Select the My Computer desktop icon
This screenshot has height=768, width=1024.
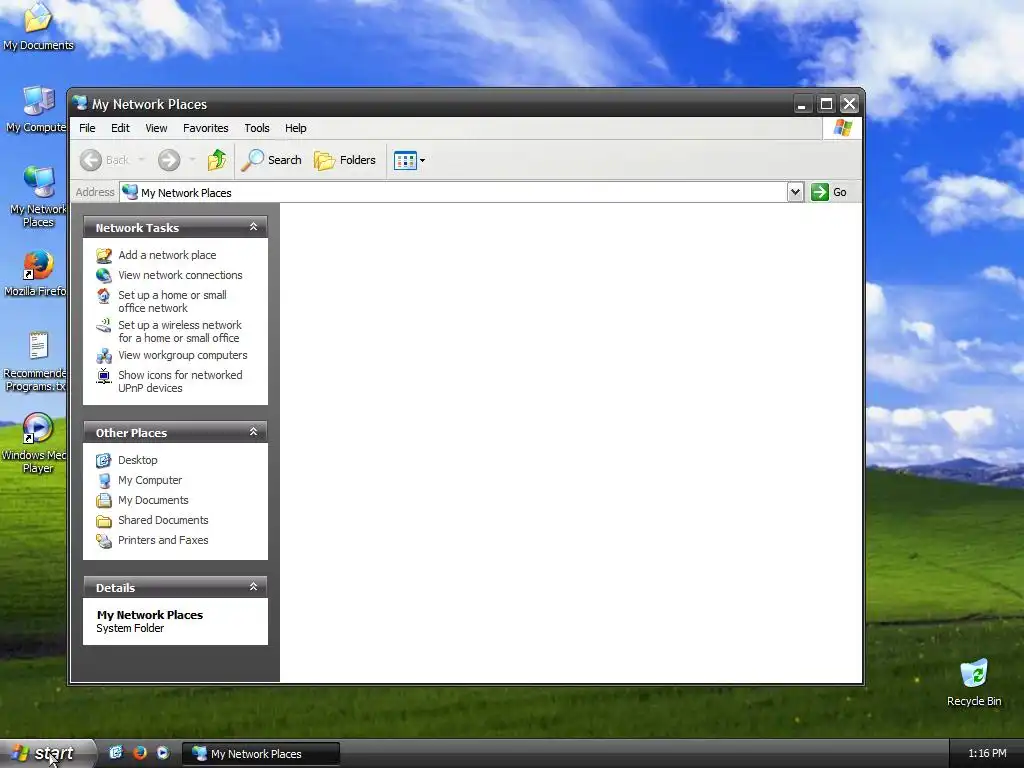(x=37, y=110)
